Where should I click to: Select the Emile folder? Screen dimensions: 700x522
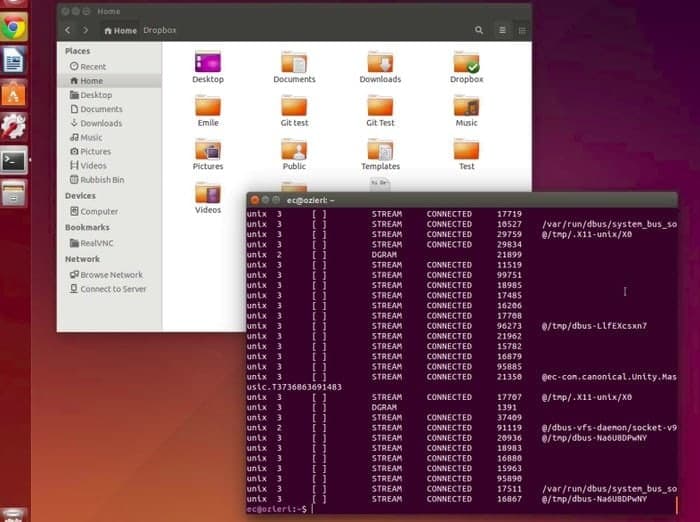(208, 111)
